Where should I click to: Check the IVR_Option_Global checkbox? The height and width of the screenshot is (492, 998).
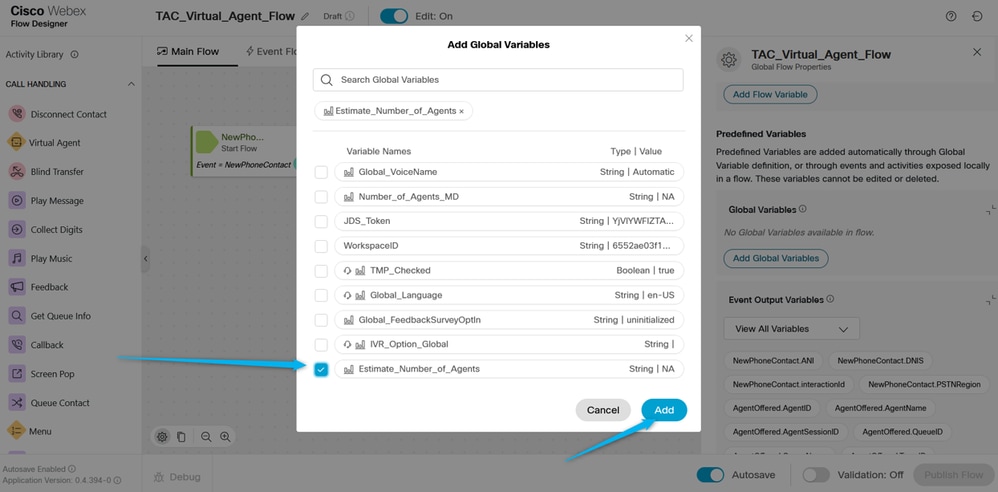(321, 344)
